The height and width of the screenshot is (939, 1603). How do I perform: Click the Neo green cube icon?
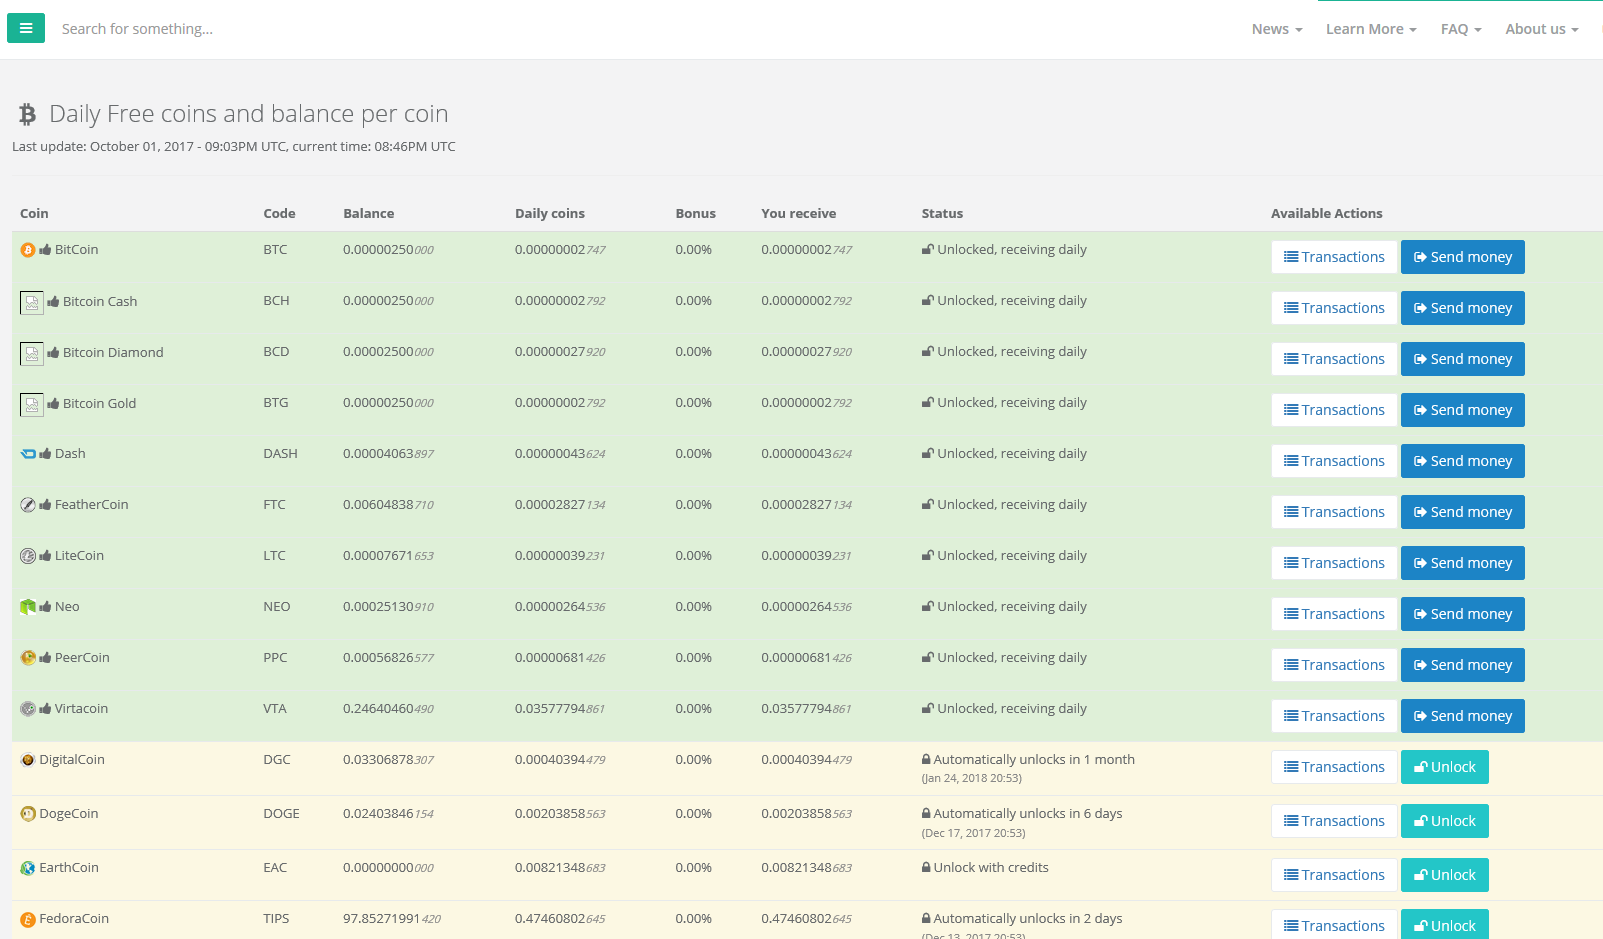coord(28,607)
